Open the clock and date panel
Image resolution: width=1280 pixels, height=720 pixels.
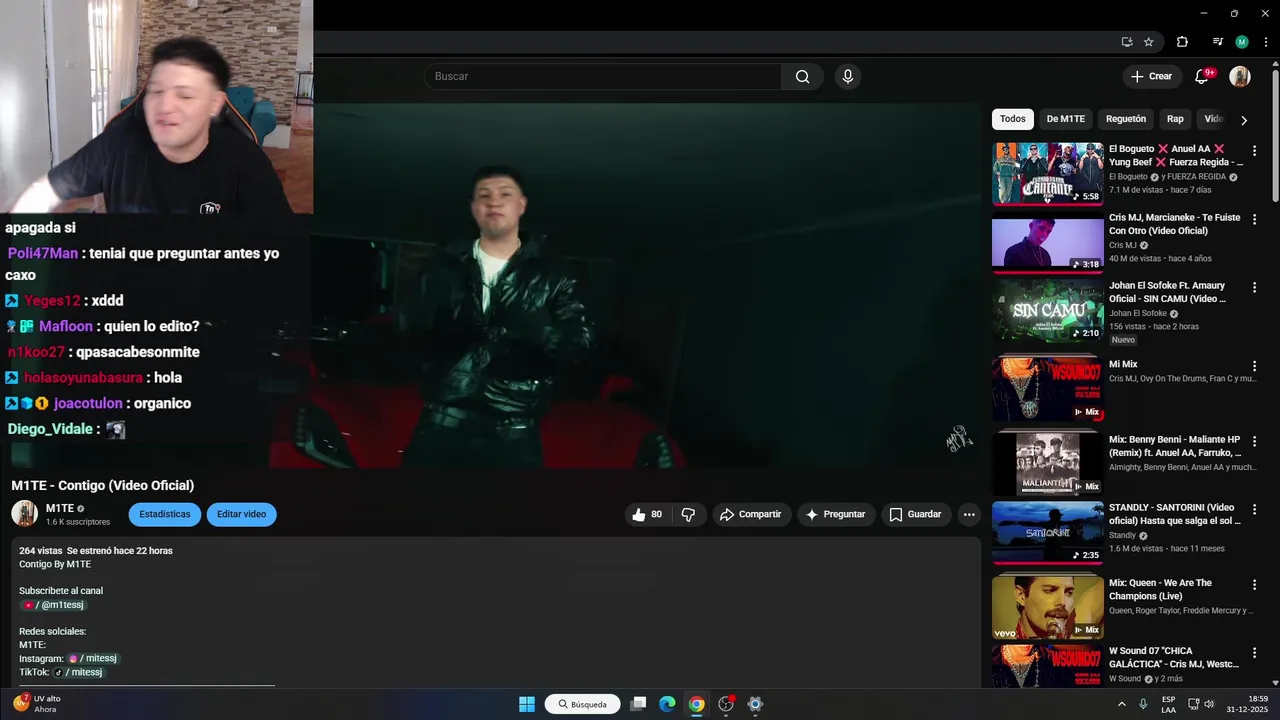pos(1247,704)
